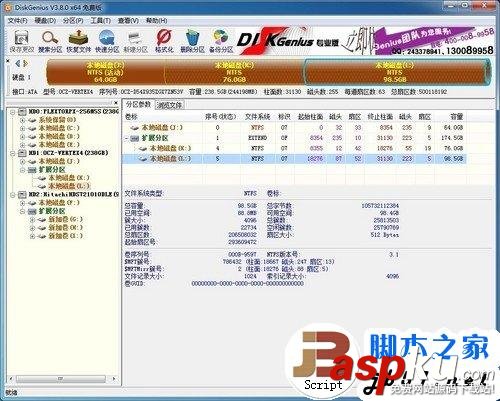The image size is (500, 401).
Task: Select the 本地磁盘(L:) row in the partition table
Action: (x=295, y=159)
